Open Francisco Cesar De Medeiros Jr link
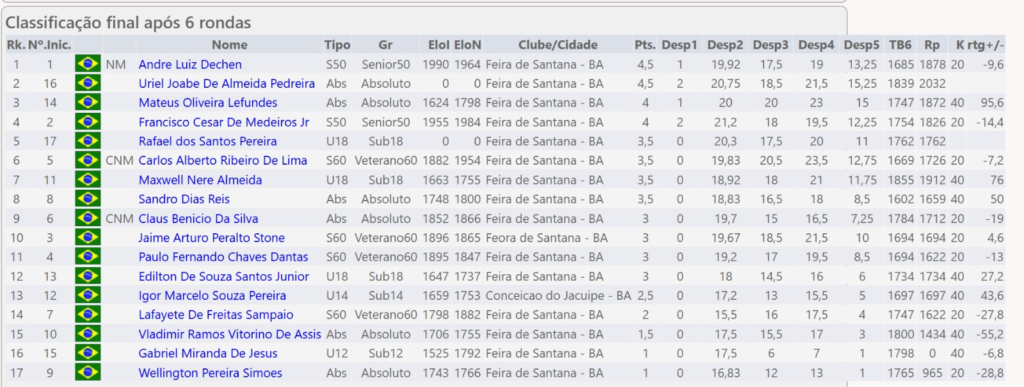This screenshot has height=387, width=1024. pos(224,122)
